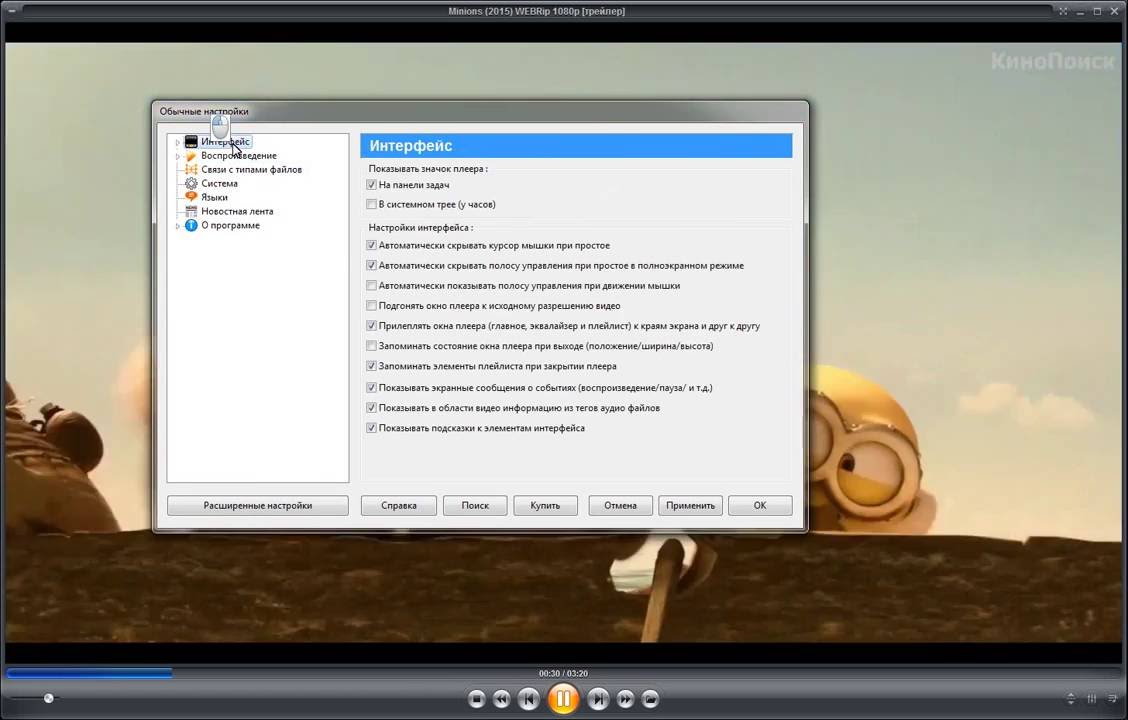Click the Интерфейс blue section header
1128x720 pixels.
click(x=576, y=145)
